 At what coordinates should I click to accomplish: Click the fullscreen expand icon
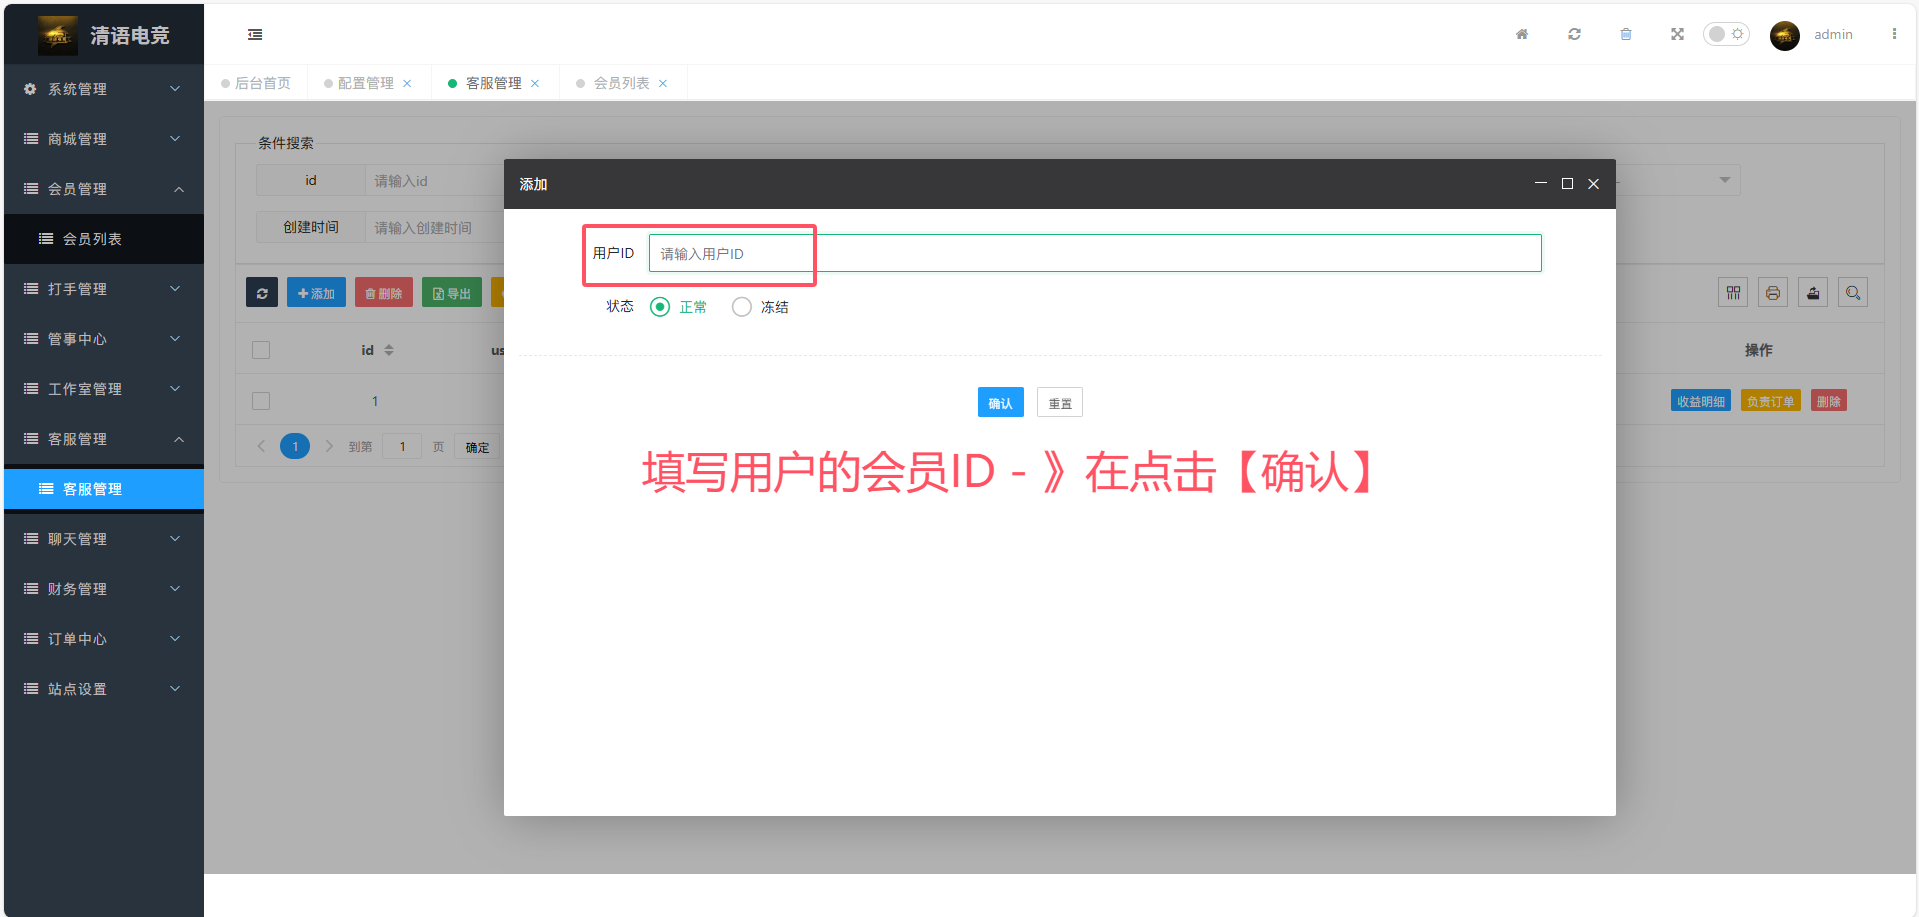[1677, 34]
